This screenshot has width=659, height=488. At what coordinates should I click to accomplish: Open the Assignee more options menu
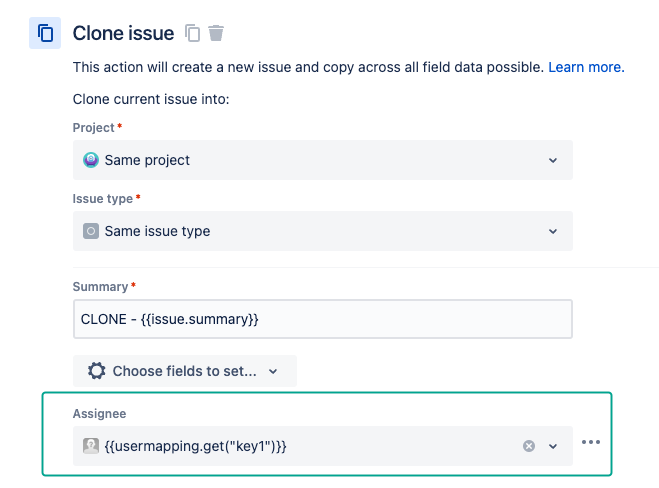(591, 442)
